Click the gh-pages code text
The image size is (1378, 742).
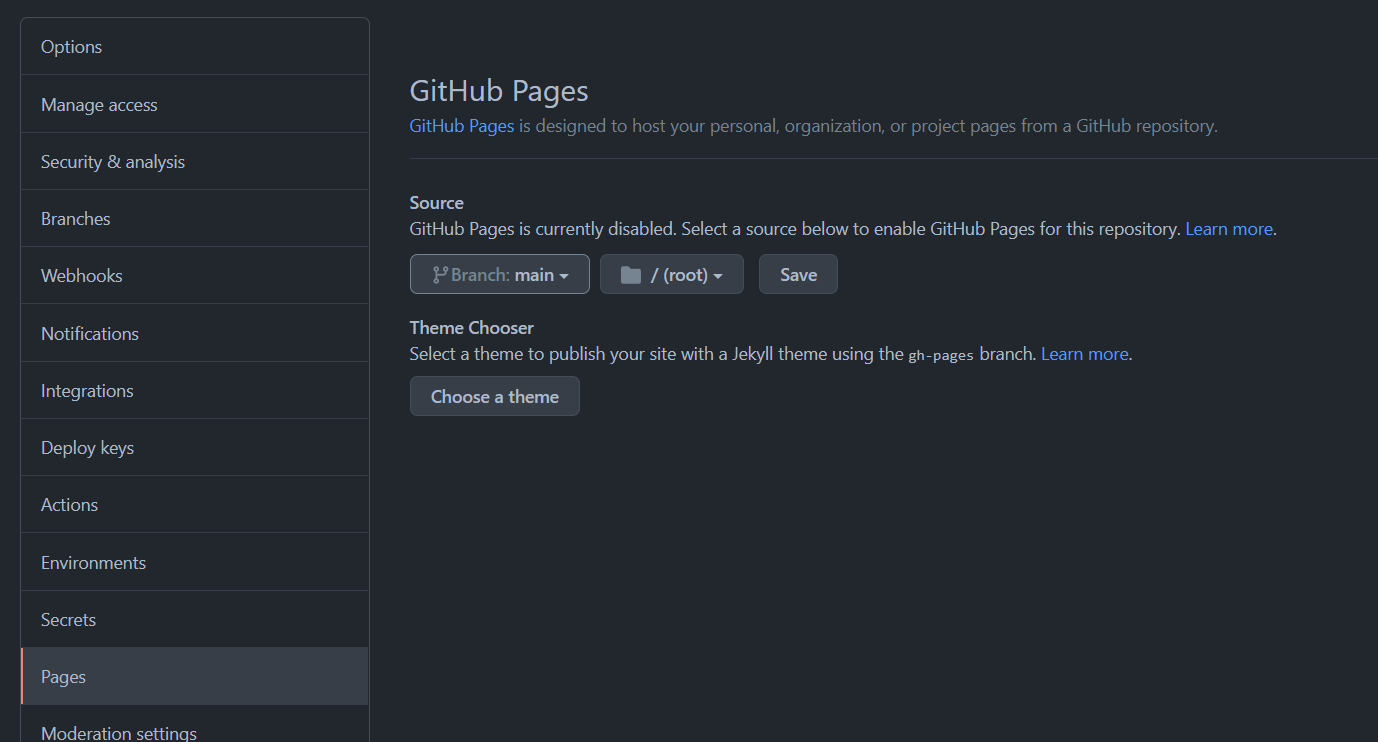(941, 355)
